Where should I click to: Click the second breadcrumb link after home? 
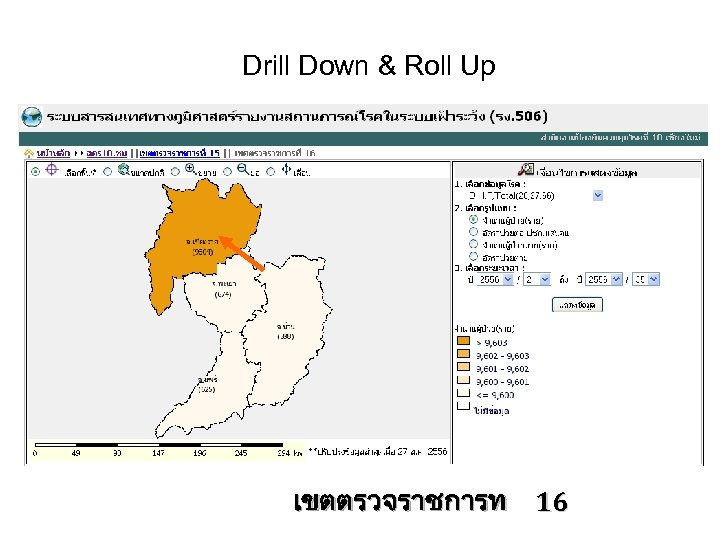107,153
